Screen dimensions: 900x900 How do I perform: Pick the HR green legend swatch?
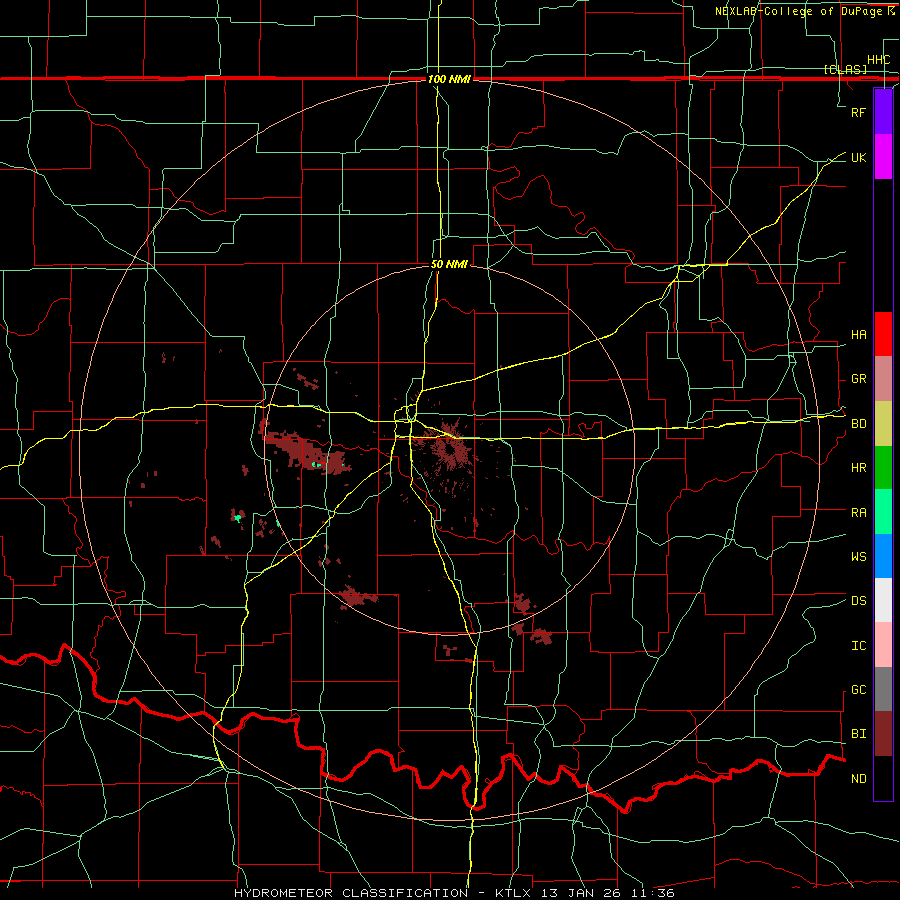(883, 468)
